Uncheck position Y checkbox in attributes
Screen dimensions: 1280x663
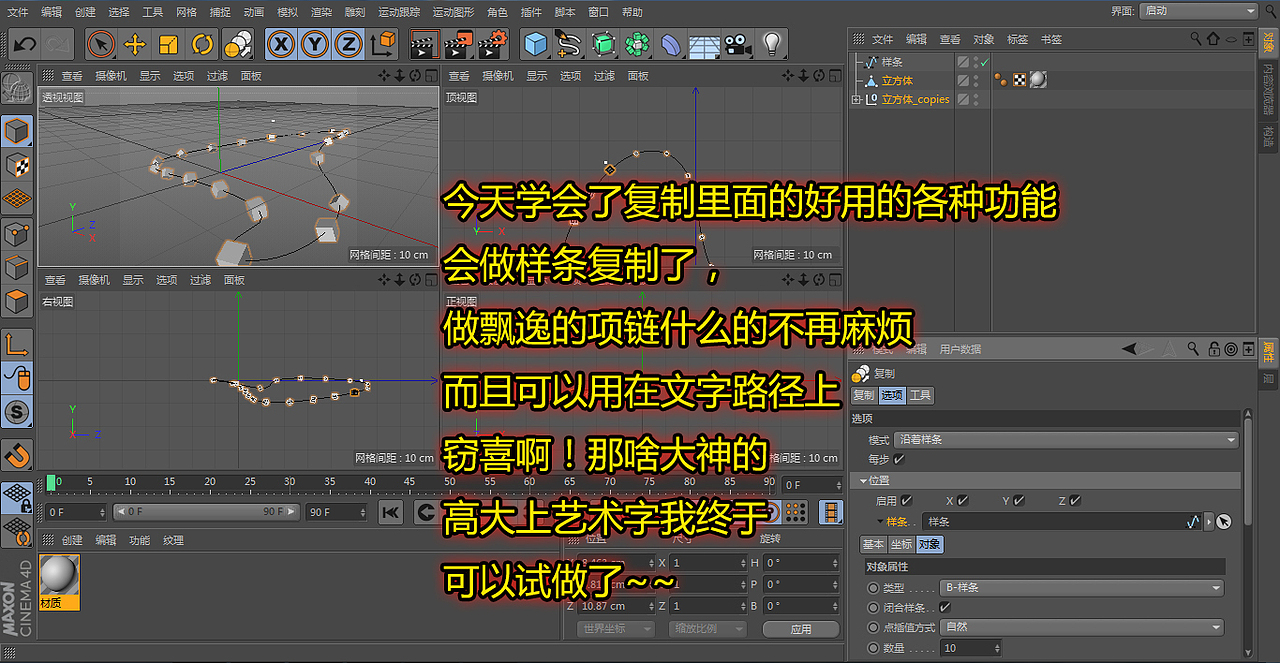[x=1019, y=500]
